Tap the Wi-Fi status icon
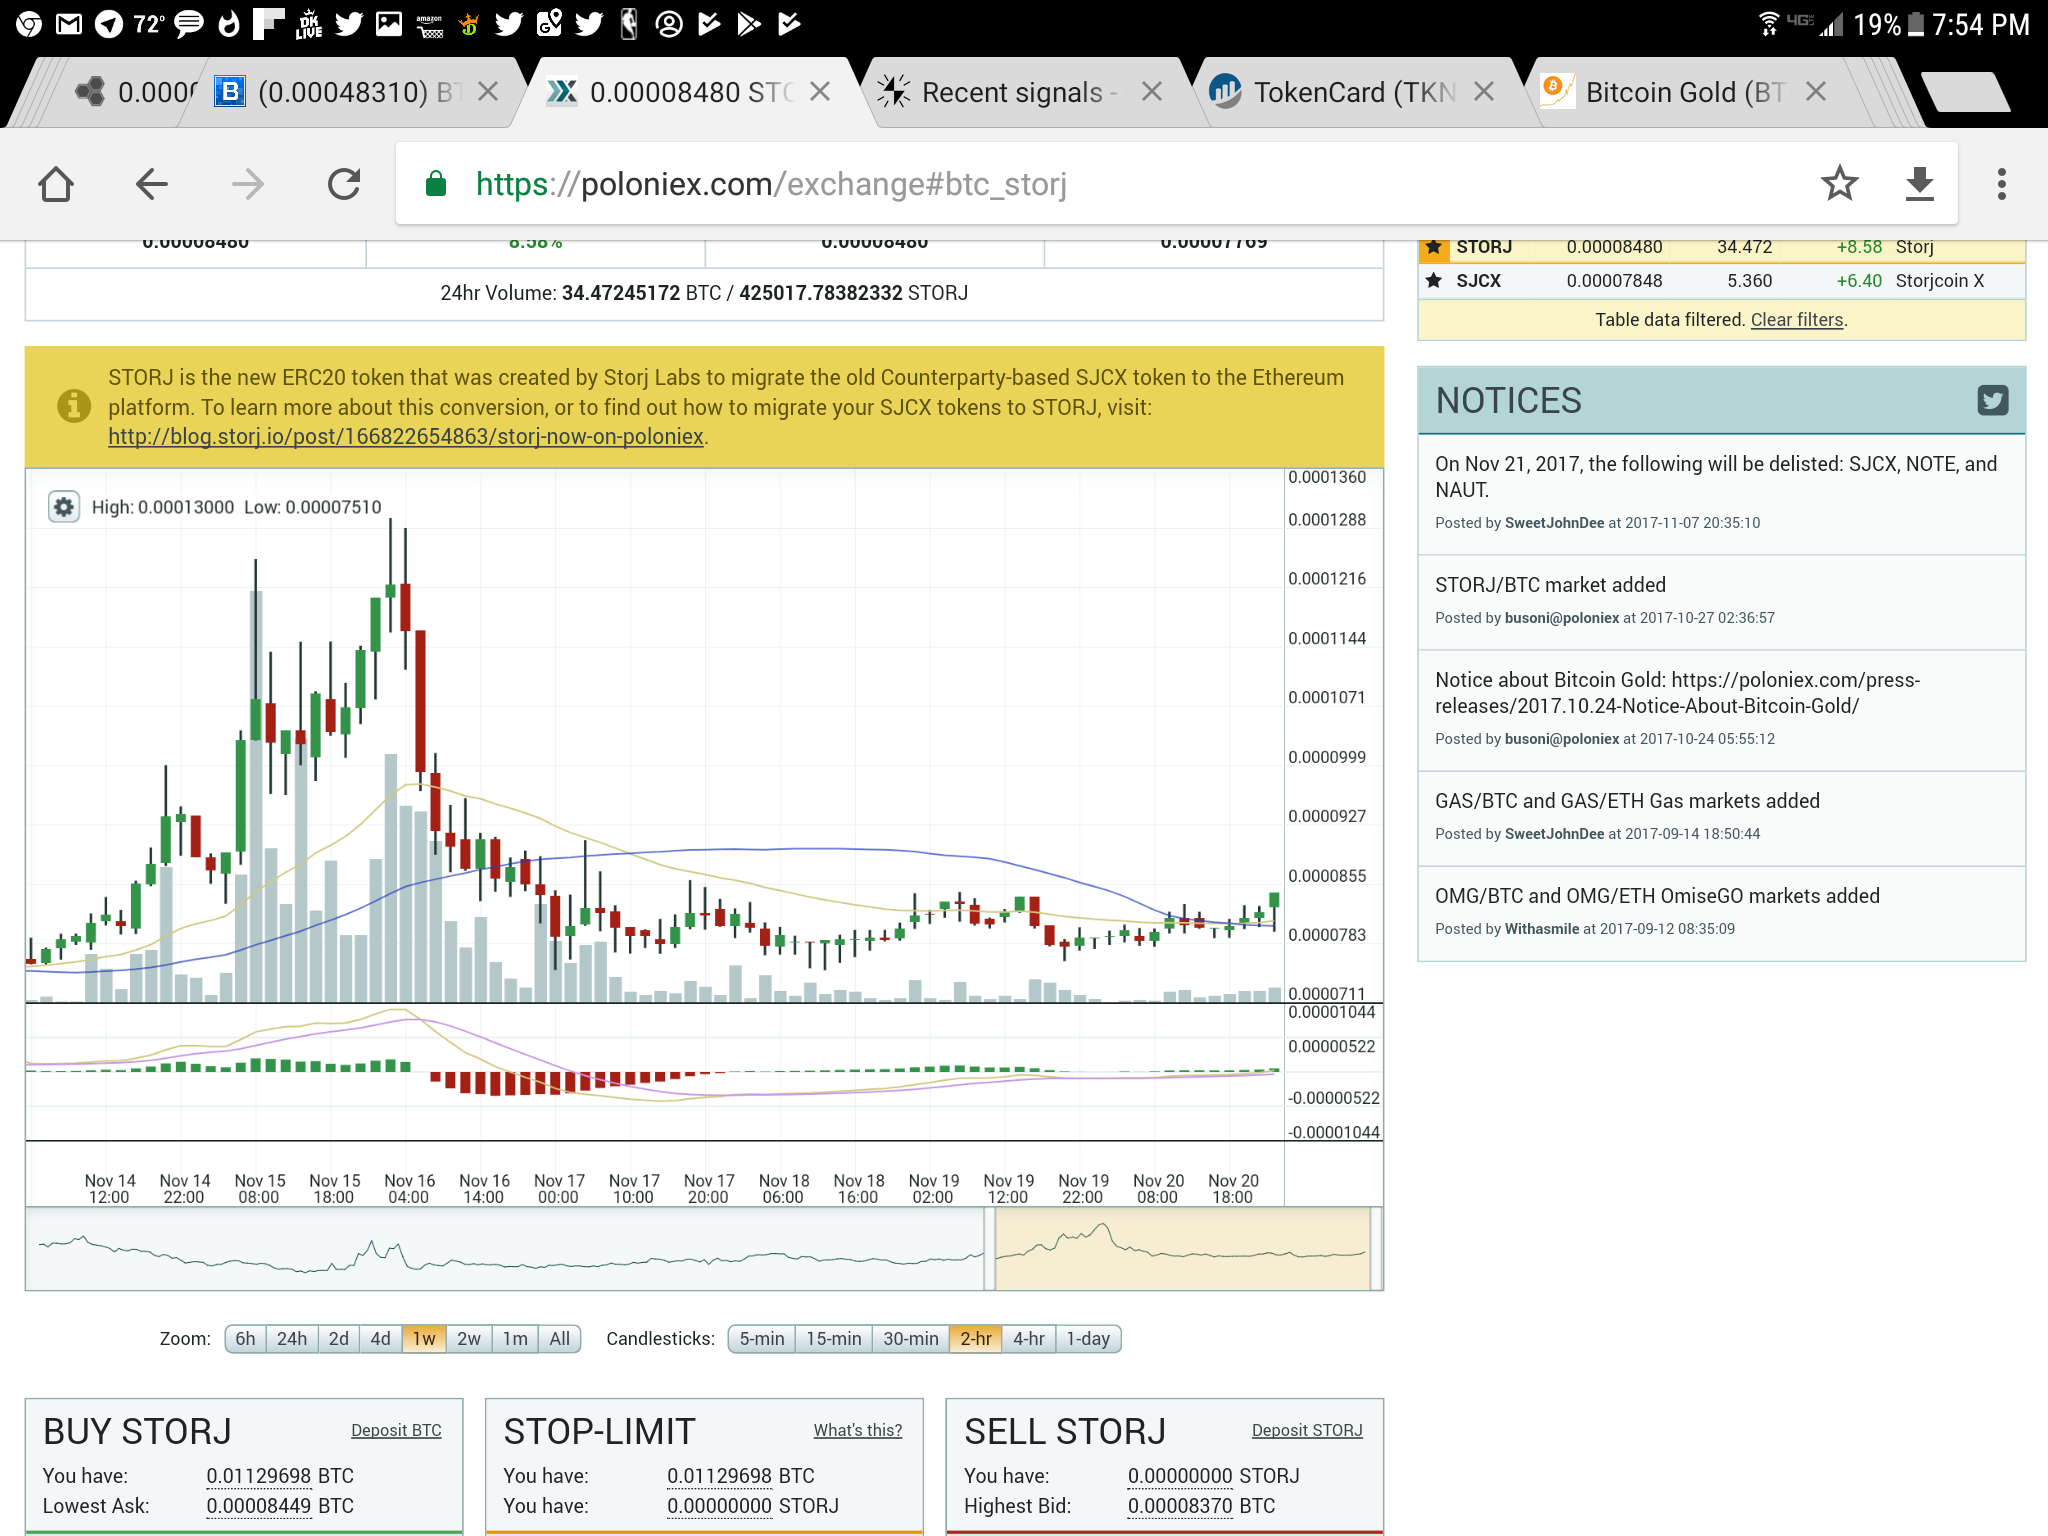The width and height of the screenshot is (2048, 1536). click(x=1769, y=24)
